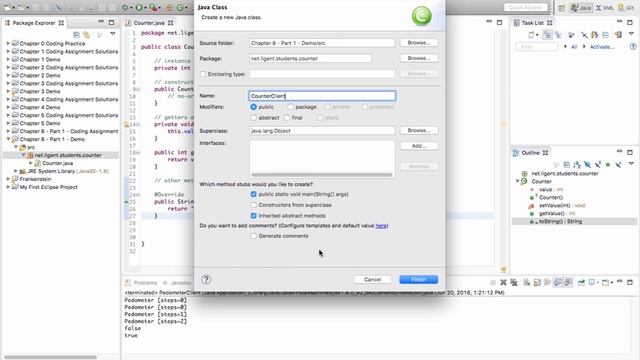Image resolution: width=640 pixels, height=360 pixels.
Task: Check the Enclosing type checkbox
Action: pos(203,74)
